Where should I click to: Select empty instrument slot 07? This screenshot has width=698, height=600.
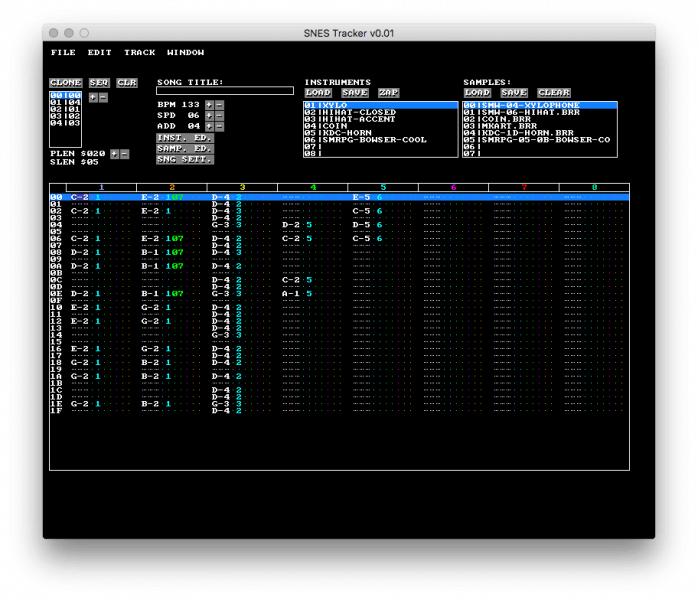pyautogui.click(x=381, y=147)
